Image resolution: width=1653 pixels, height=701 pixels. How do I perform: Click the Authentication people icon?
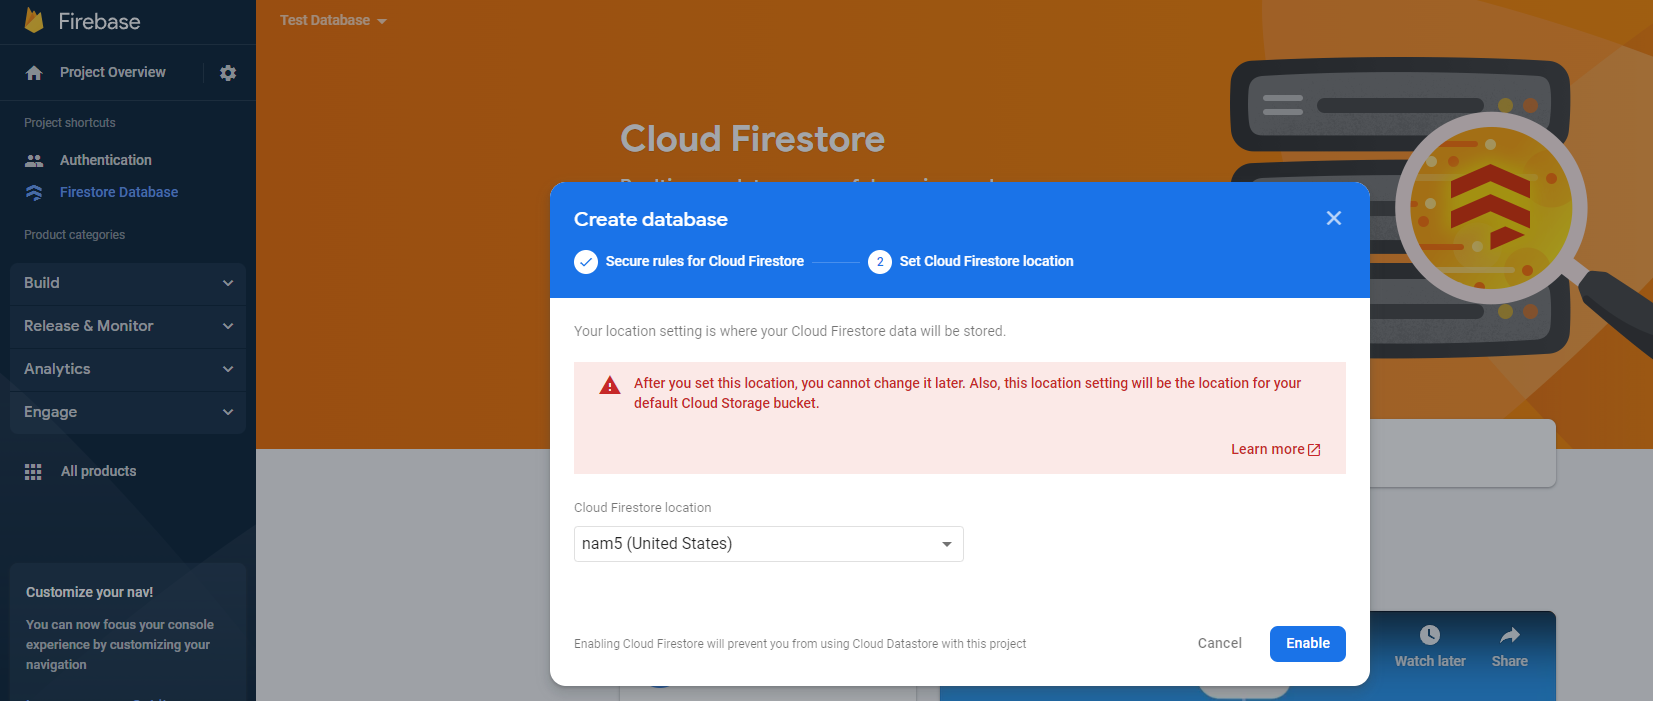coord(34,160)
